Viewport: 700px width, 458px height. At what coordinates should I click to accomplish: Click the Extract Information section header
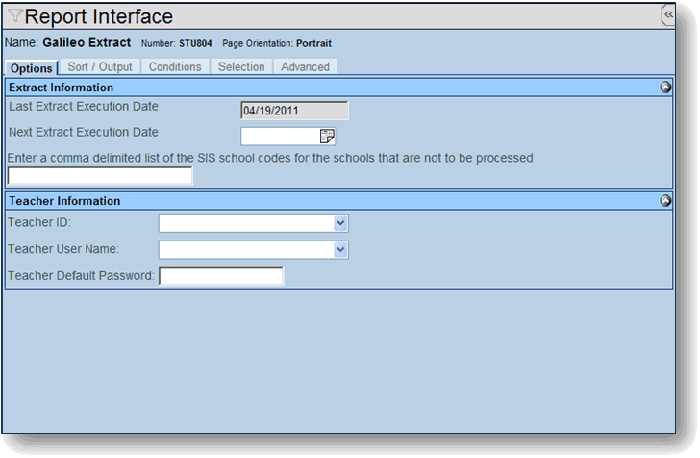tap(339, 87)
